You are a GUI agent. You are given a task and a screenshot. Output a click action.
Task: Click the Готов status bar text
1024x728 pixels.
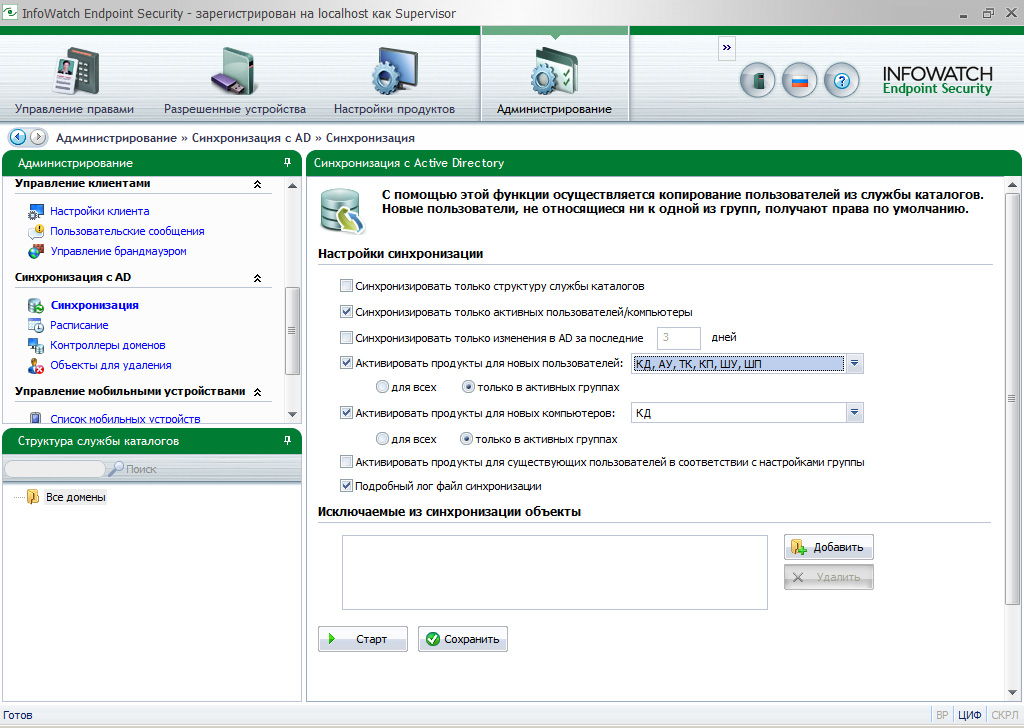click(x=18, y=715)
